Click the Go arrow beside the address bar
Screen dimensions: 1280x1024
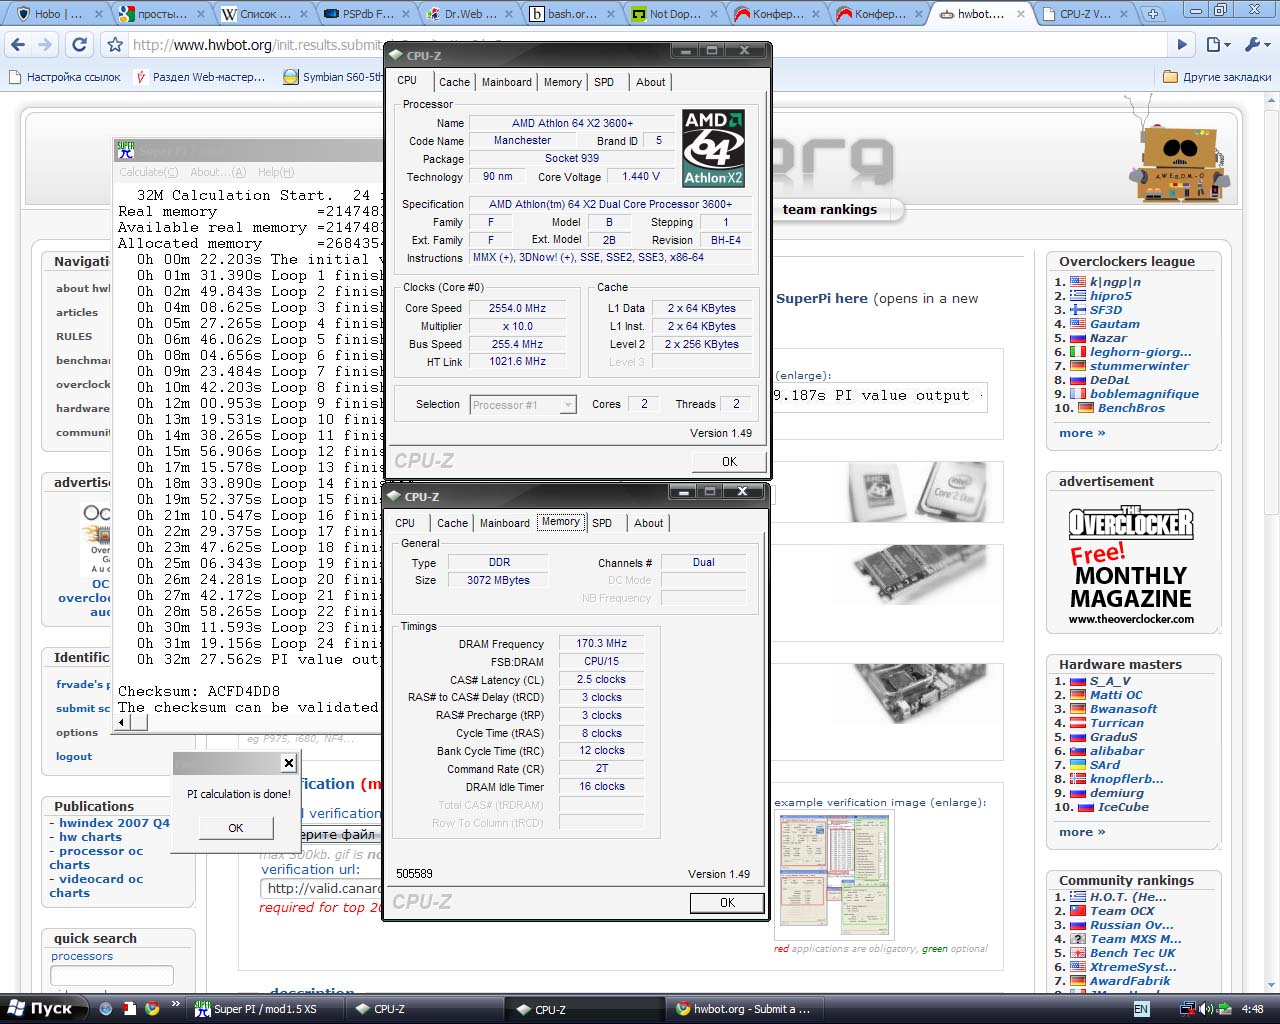tap(1182, 45)
